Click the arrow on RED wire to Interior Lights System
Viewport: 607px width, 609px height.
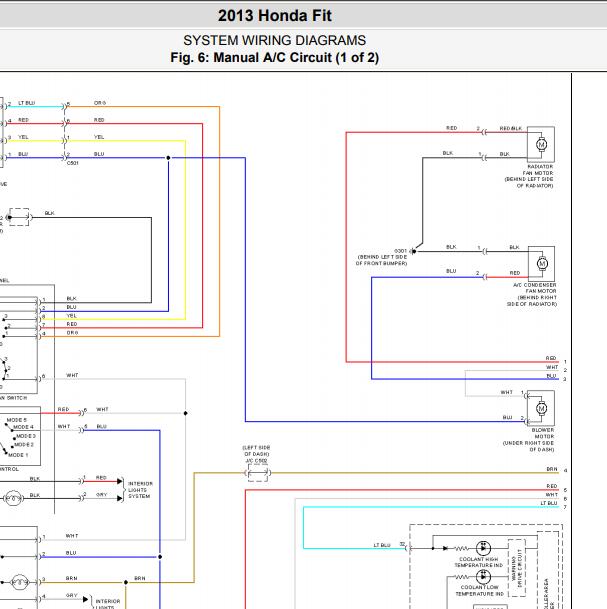tap(120, 481)
